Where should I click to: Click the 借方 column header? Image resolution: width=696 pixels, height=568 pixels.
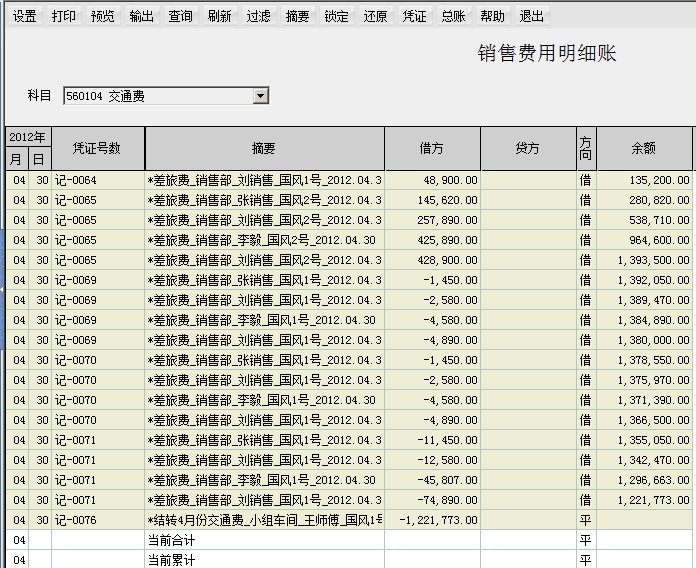coord(432,148)
